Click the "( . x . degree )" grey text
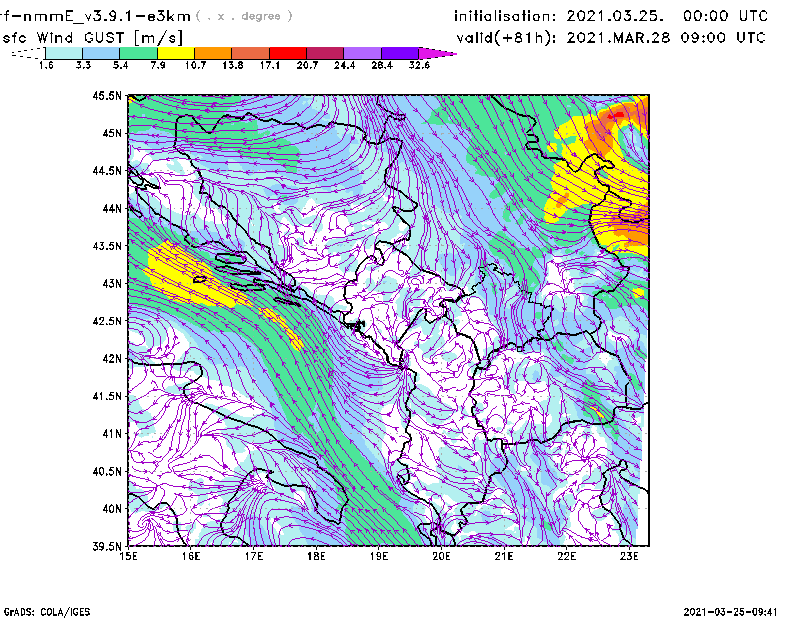 point(244,16)
